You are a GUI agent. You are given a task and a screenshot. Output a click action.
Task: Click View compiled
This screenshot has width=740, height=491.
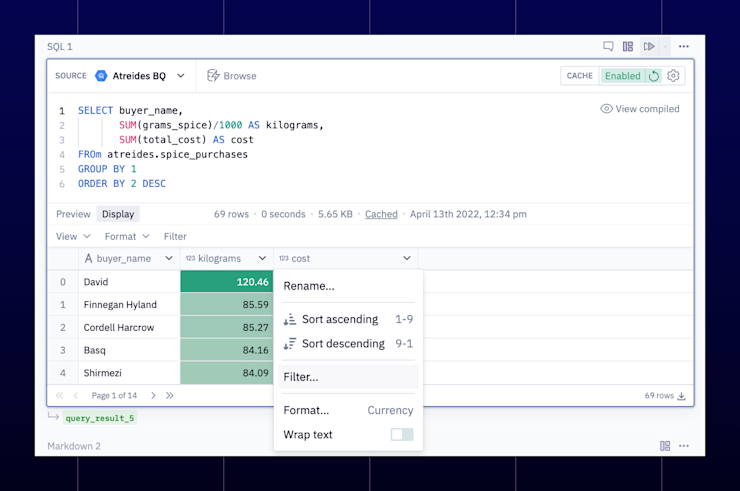(x=639, y=109)
